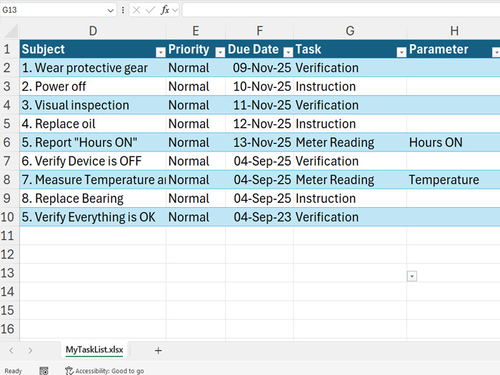Screen dimensions: 500x375
Task: Click the previous sheet arrow
Action: click(11, 350)
